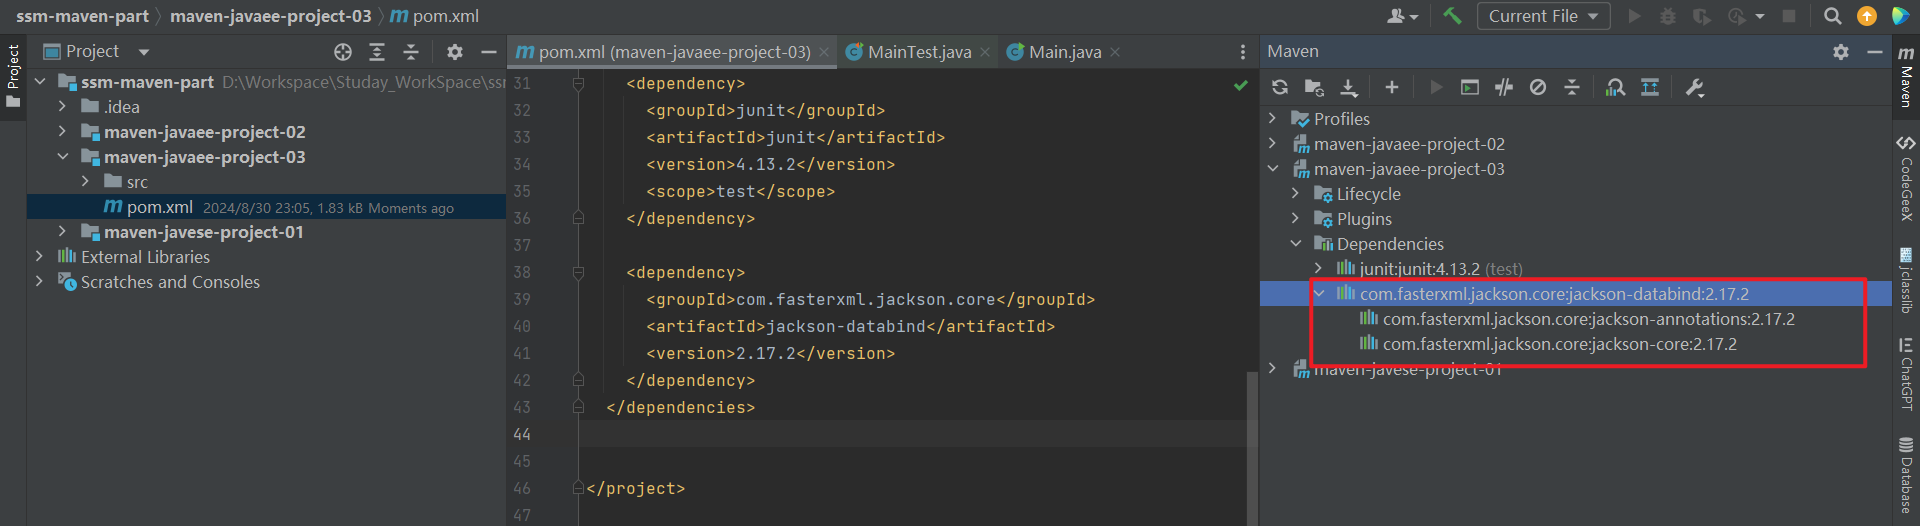This screenshot has width=1920, height=526.
Task: Open the CodeGeeX side panel button
Action: 1906,179
